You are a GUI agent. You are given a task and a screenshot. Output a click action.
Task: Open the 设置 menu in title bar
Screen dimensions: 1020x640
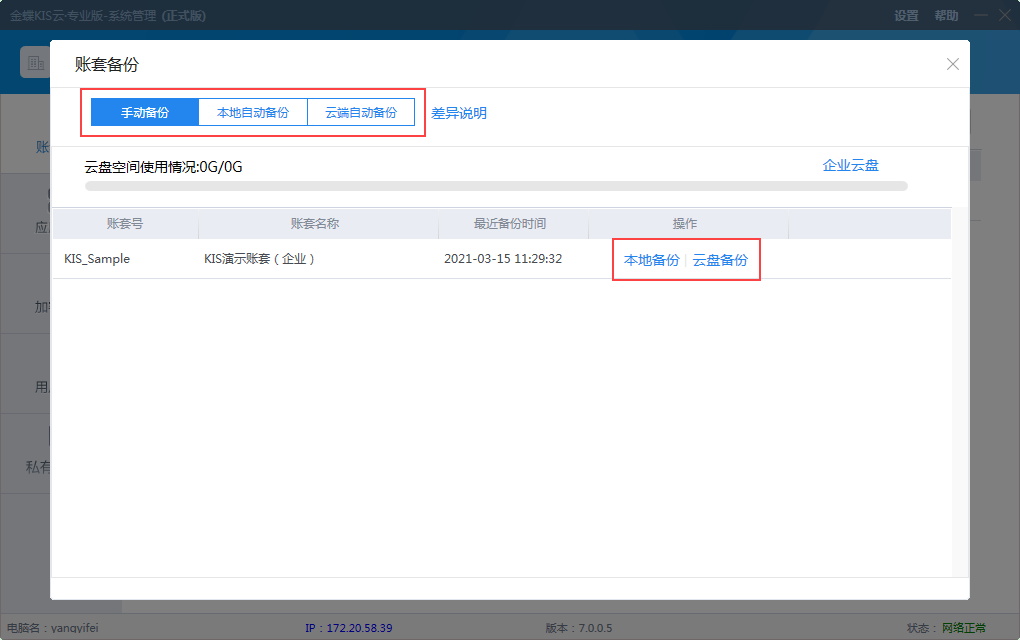coord(906,16)
